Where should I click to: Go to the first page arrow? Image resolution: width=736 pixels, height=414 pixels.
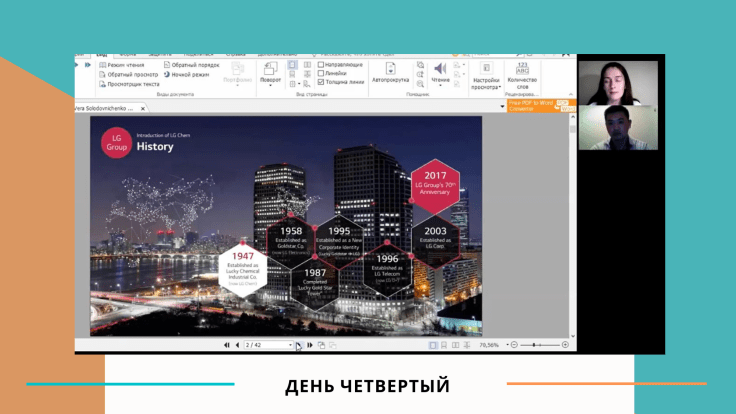click(225, 345)
